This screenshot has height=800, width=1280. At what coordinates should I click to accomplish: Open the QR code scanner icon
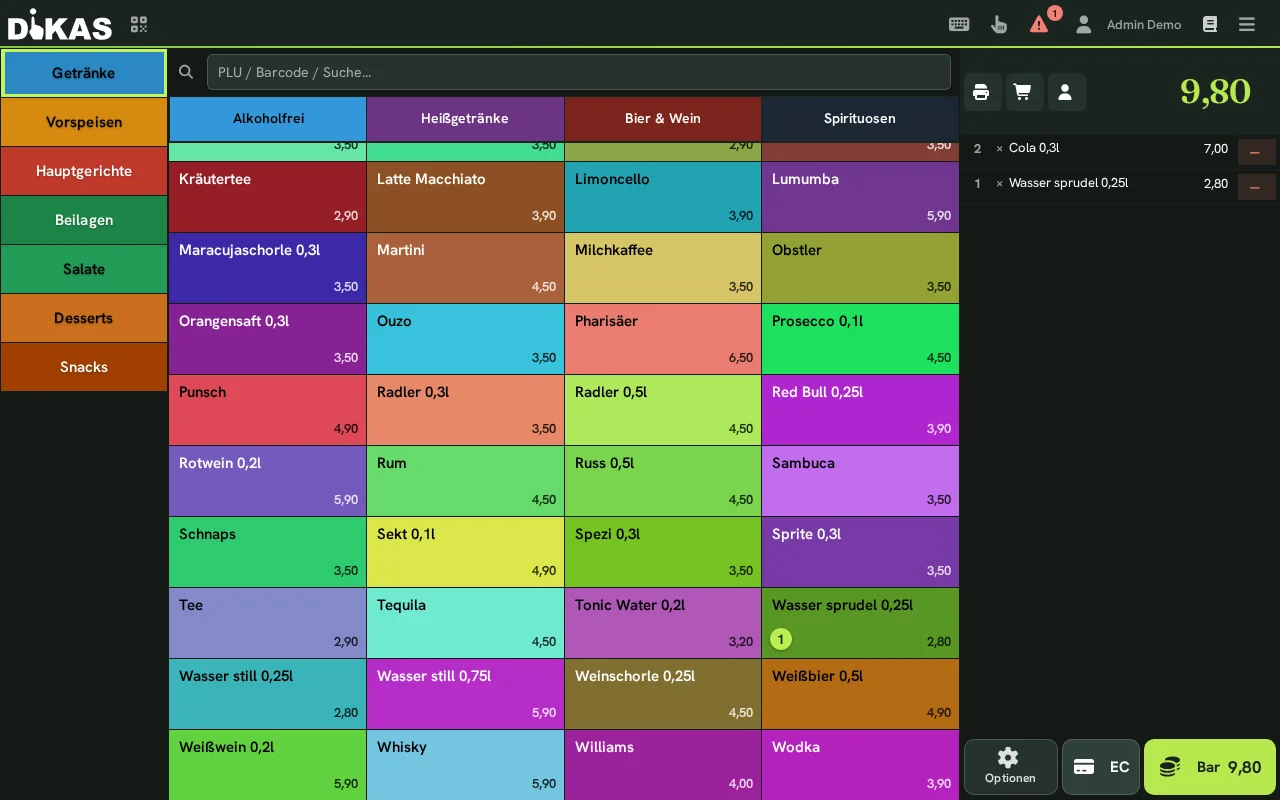(x=139, y=24)
